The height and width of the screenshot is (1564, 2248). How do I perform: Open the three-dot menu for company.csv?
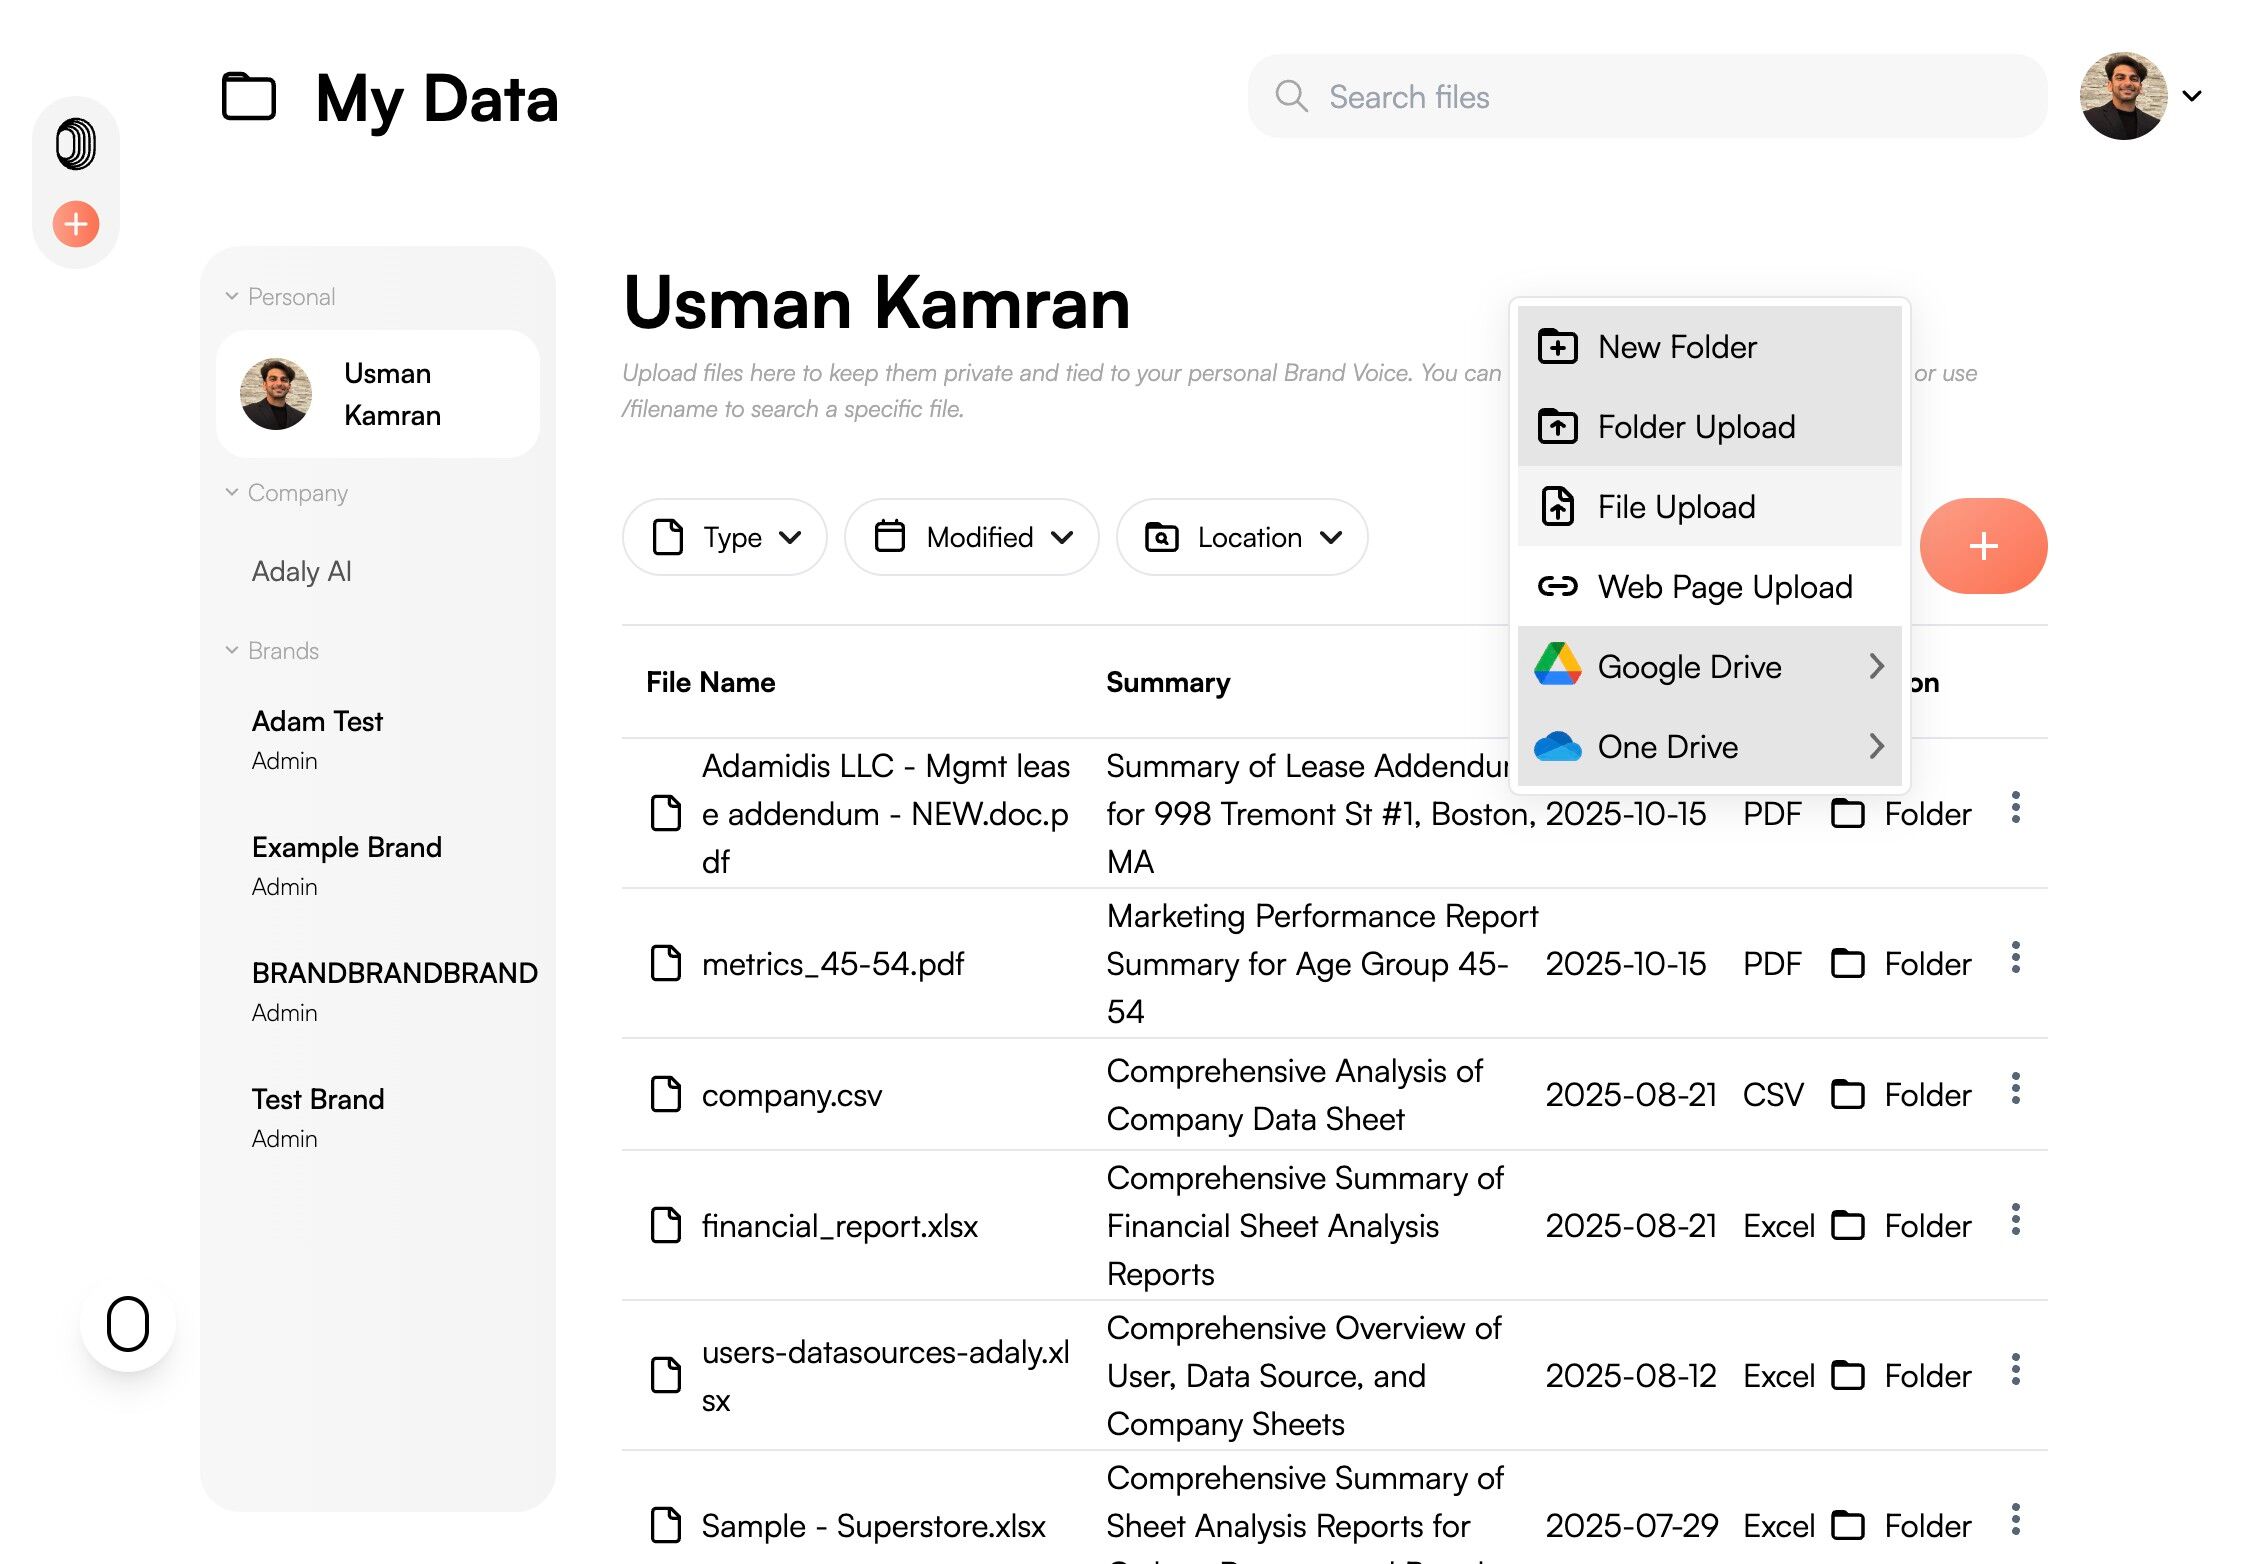click(2015, 1089)
